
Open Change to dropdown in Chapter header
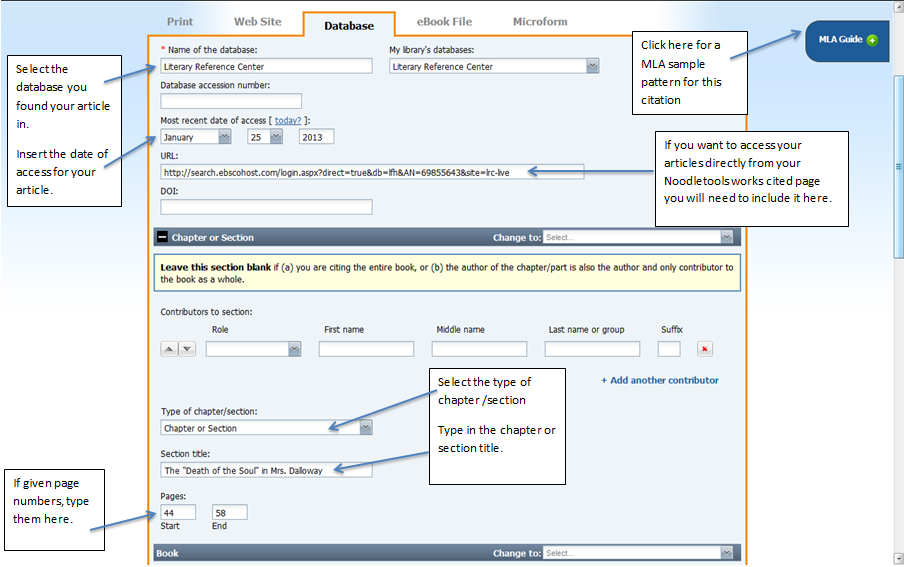[726, 238]
